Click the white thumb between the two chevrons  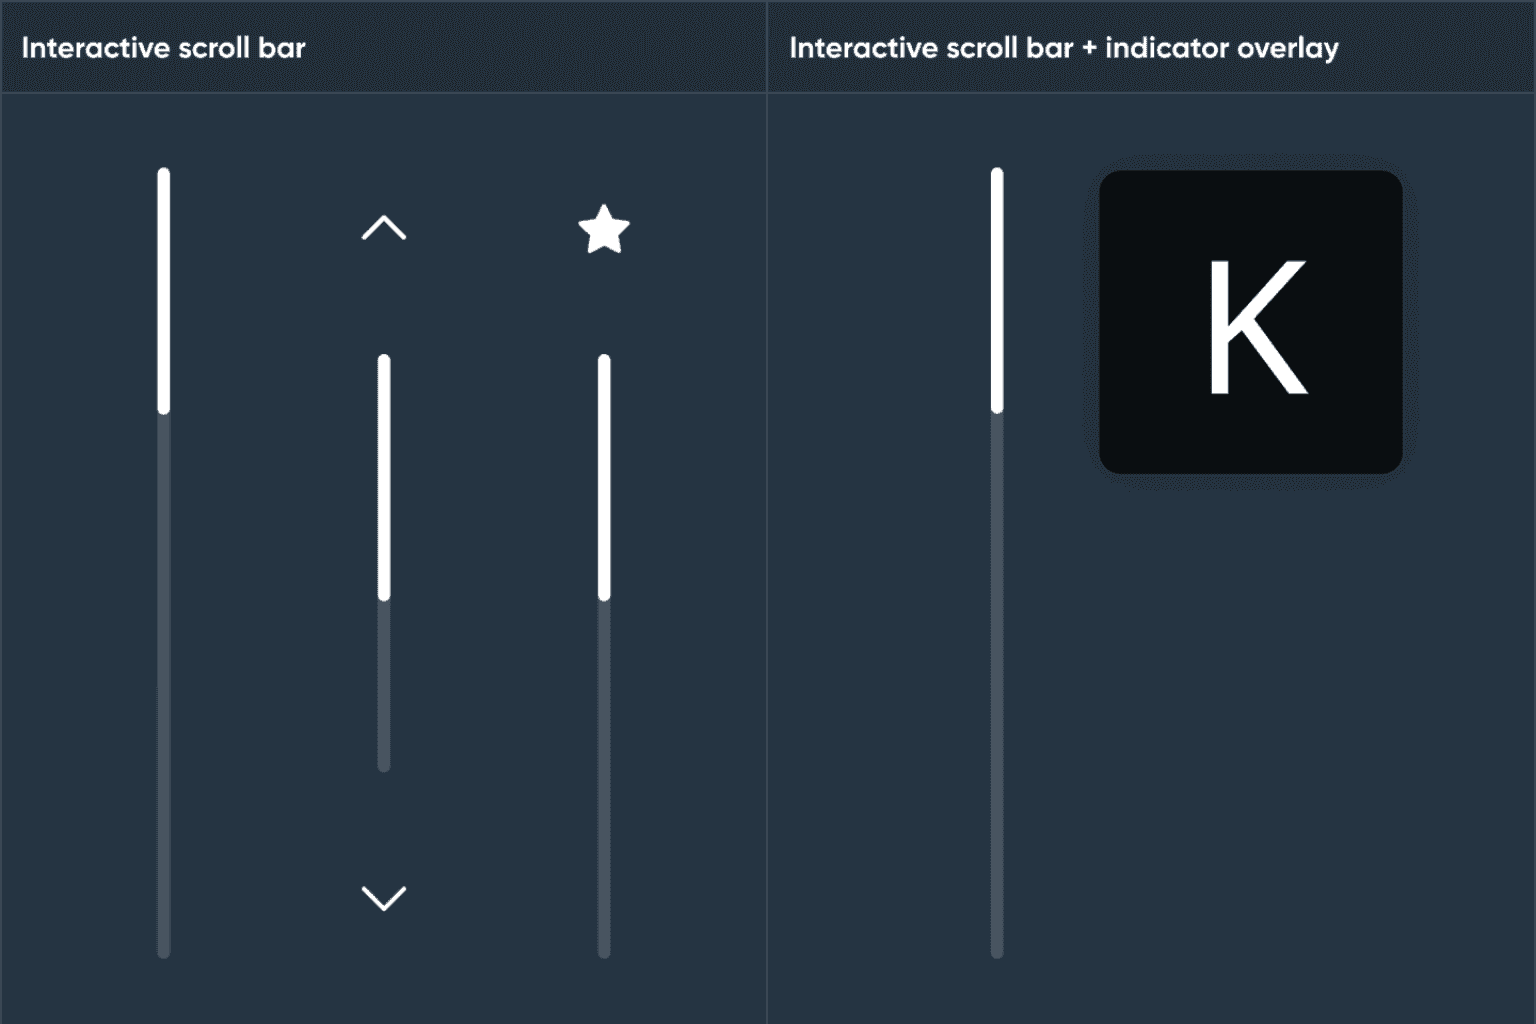pos(384,477)
